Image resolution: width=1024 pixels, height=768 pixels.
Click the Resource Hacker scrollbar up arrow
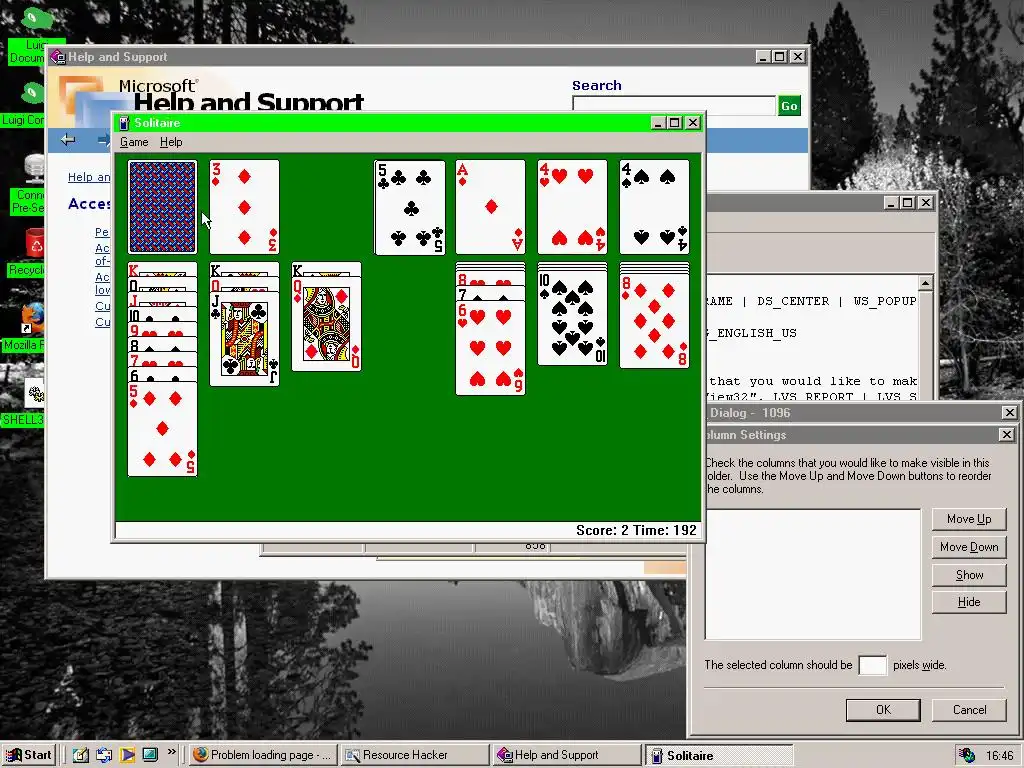pyautogui.click(x=925, y=283)
